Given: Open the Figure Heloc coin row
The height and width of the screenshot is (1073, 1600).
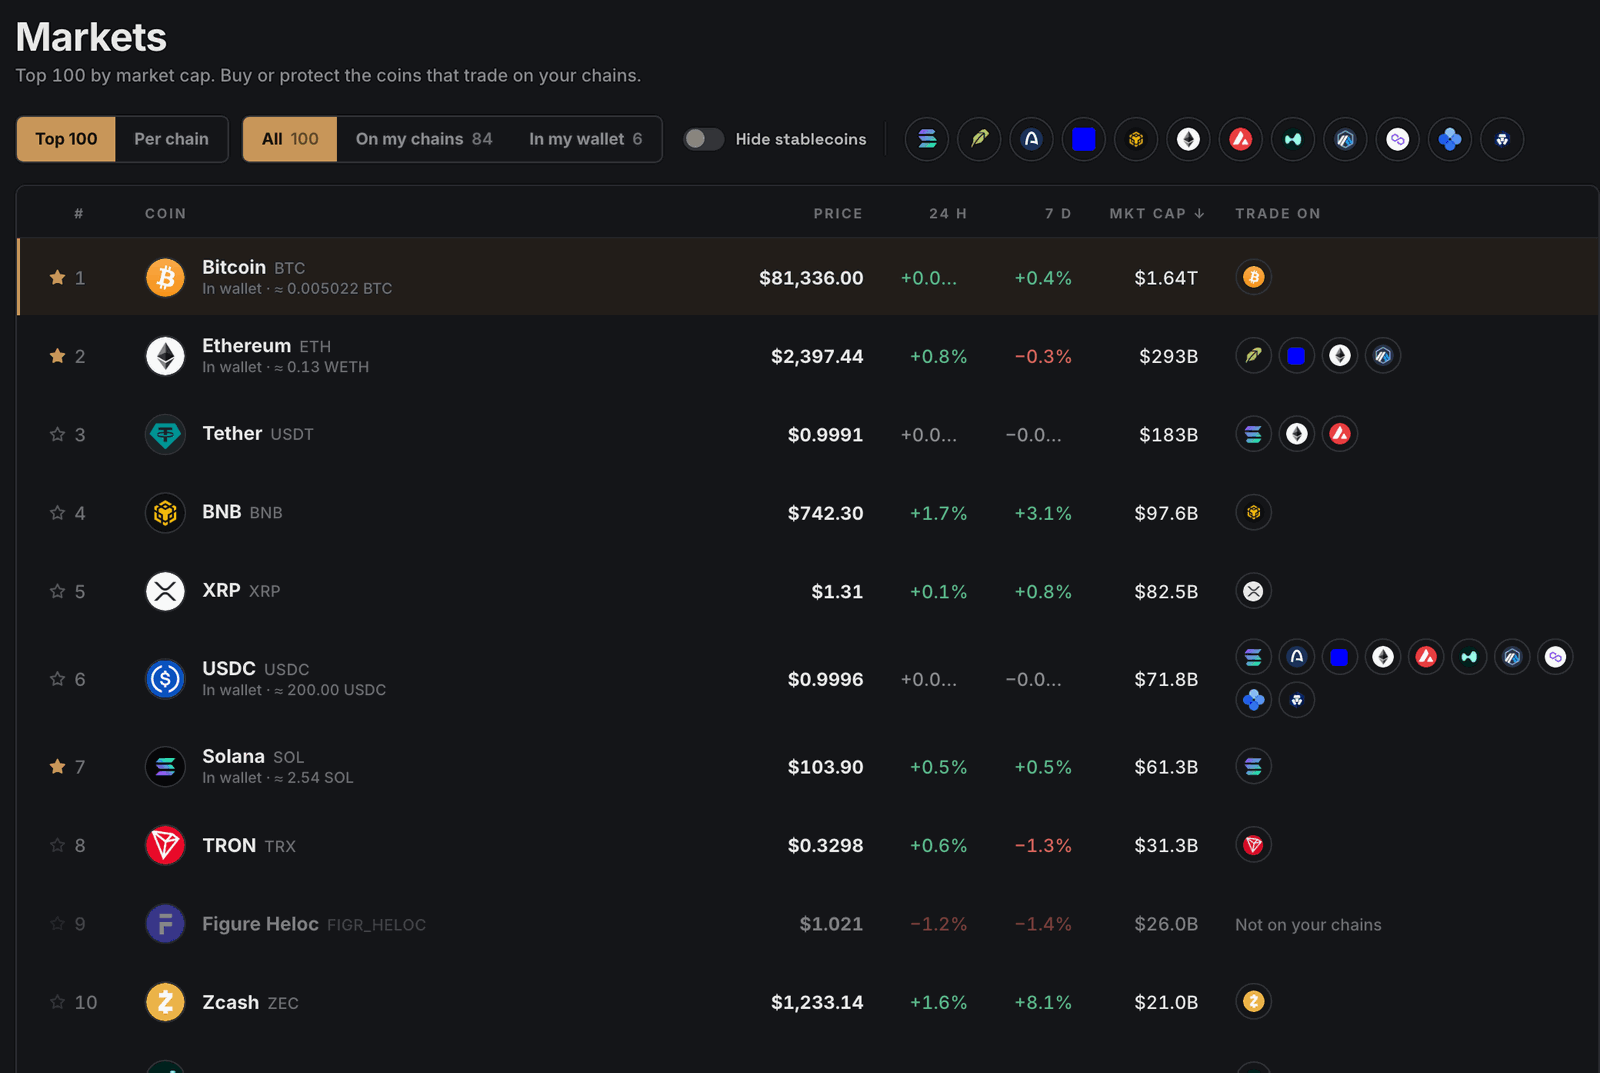Looking at the screenshot, I should click(x=807, y=924).
